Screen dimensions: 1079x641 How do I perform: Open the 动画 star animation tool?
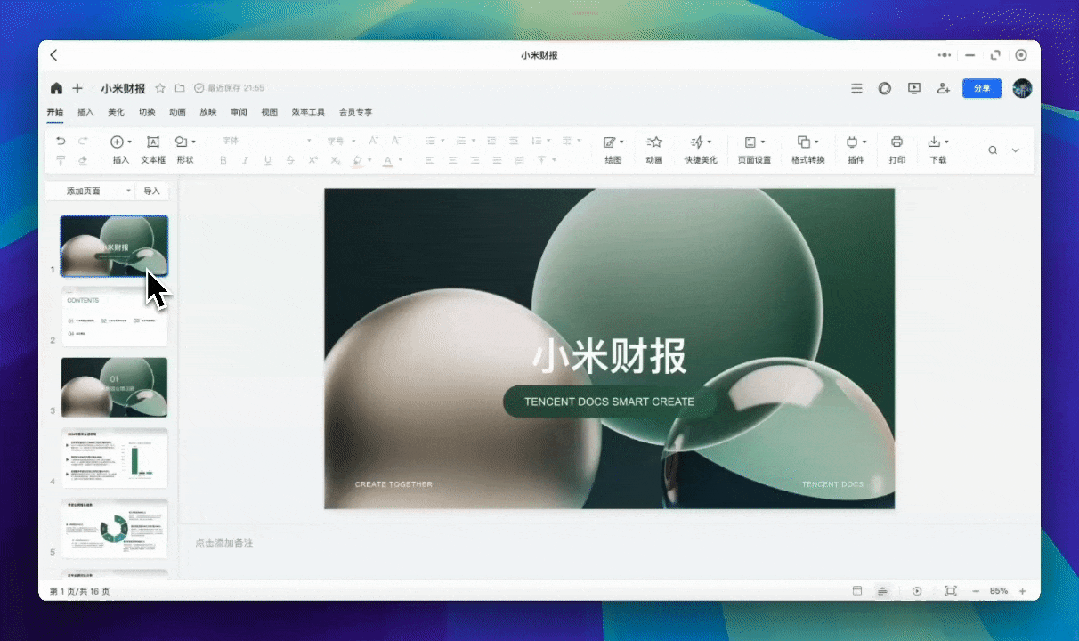pyautogui.click(x=654, y=149)
